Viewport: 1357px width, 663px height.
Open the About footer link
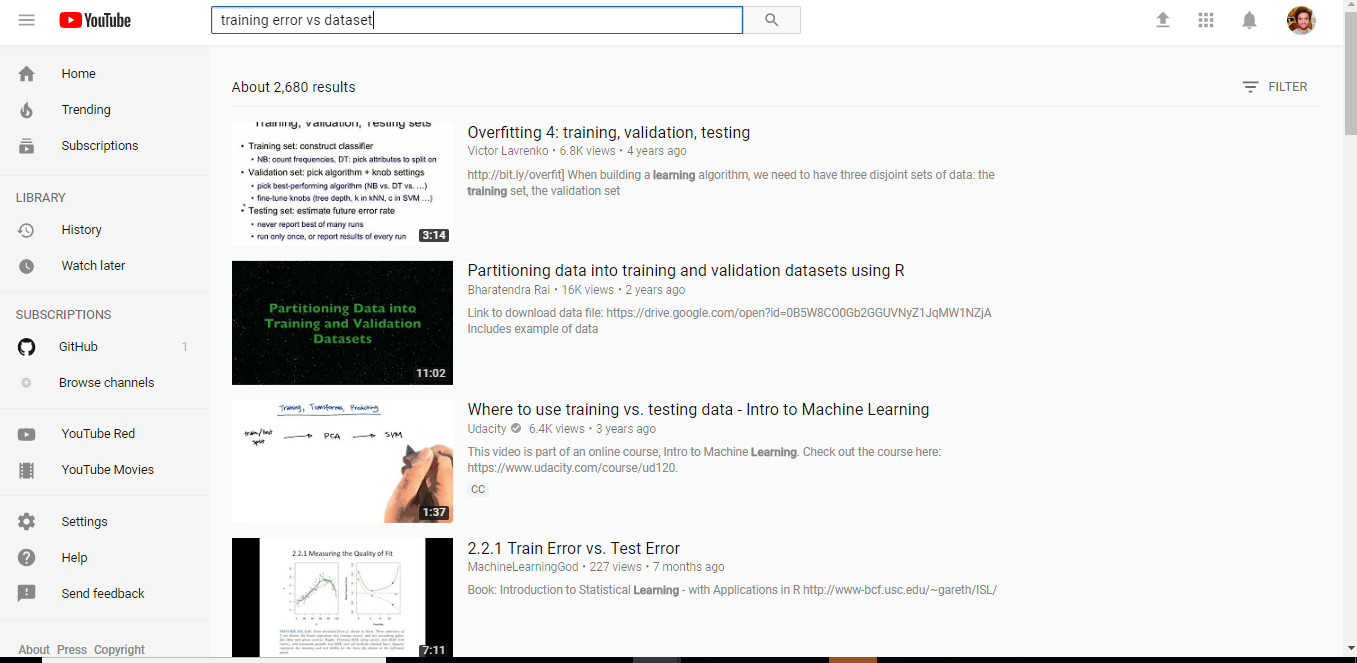click(x=34, y=650)
